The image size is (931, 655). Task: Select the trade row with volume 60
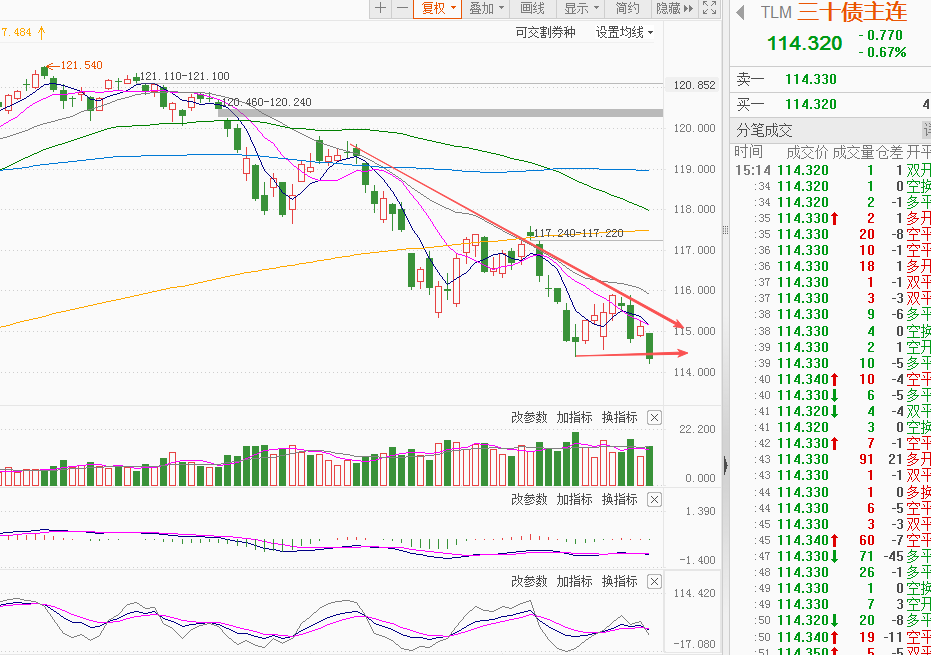coord(830,540)
